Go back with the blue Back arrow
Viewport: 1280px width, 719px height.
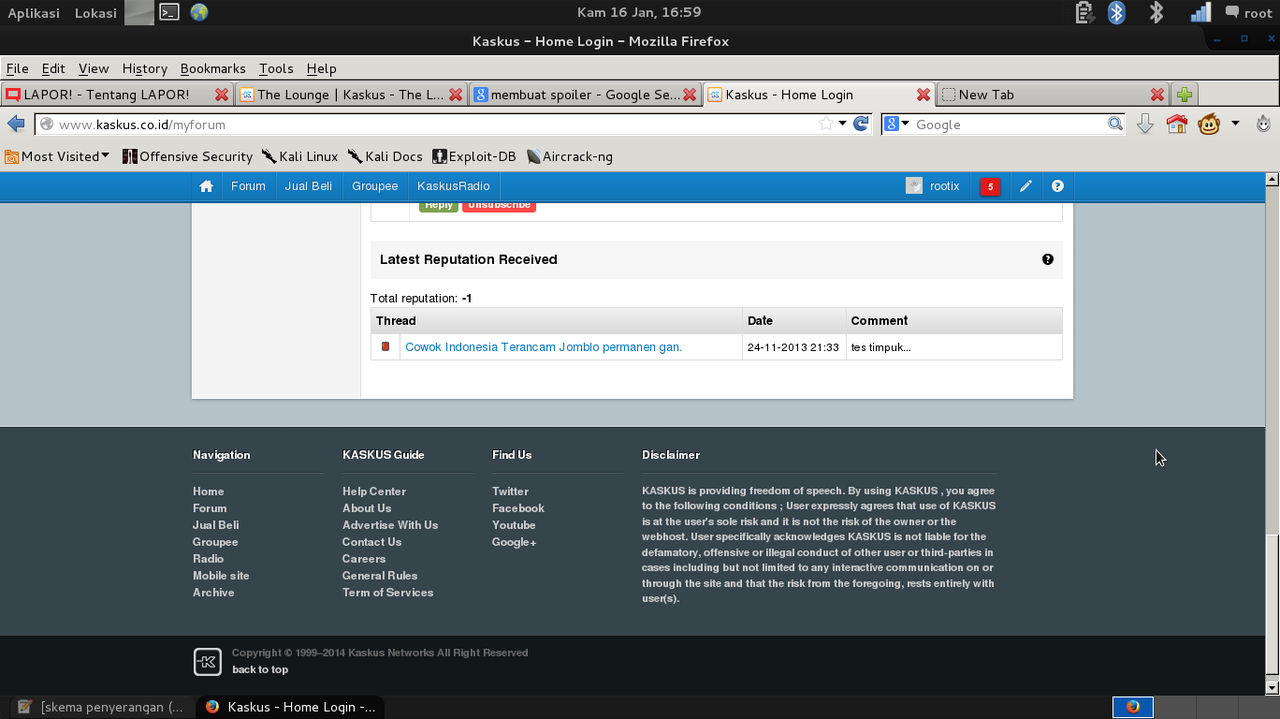click(16, 124)
